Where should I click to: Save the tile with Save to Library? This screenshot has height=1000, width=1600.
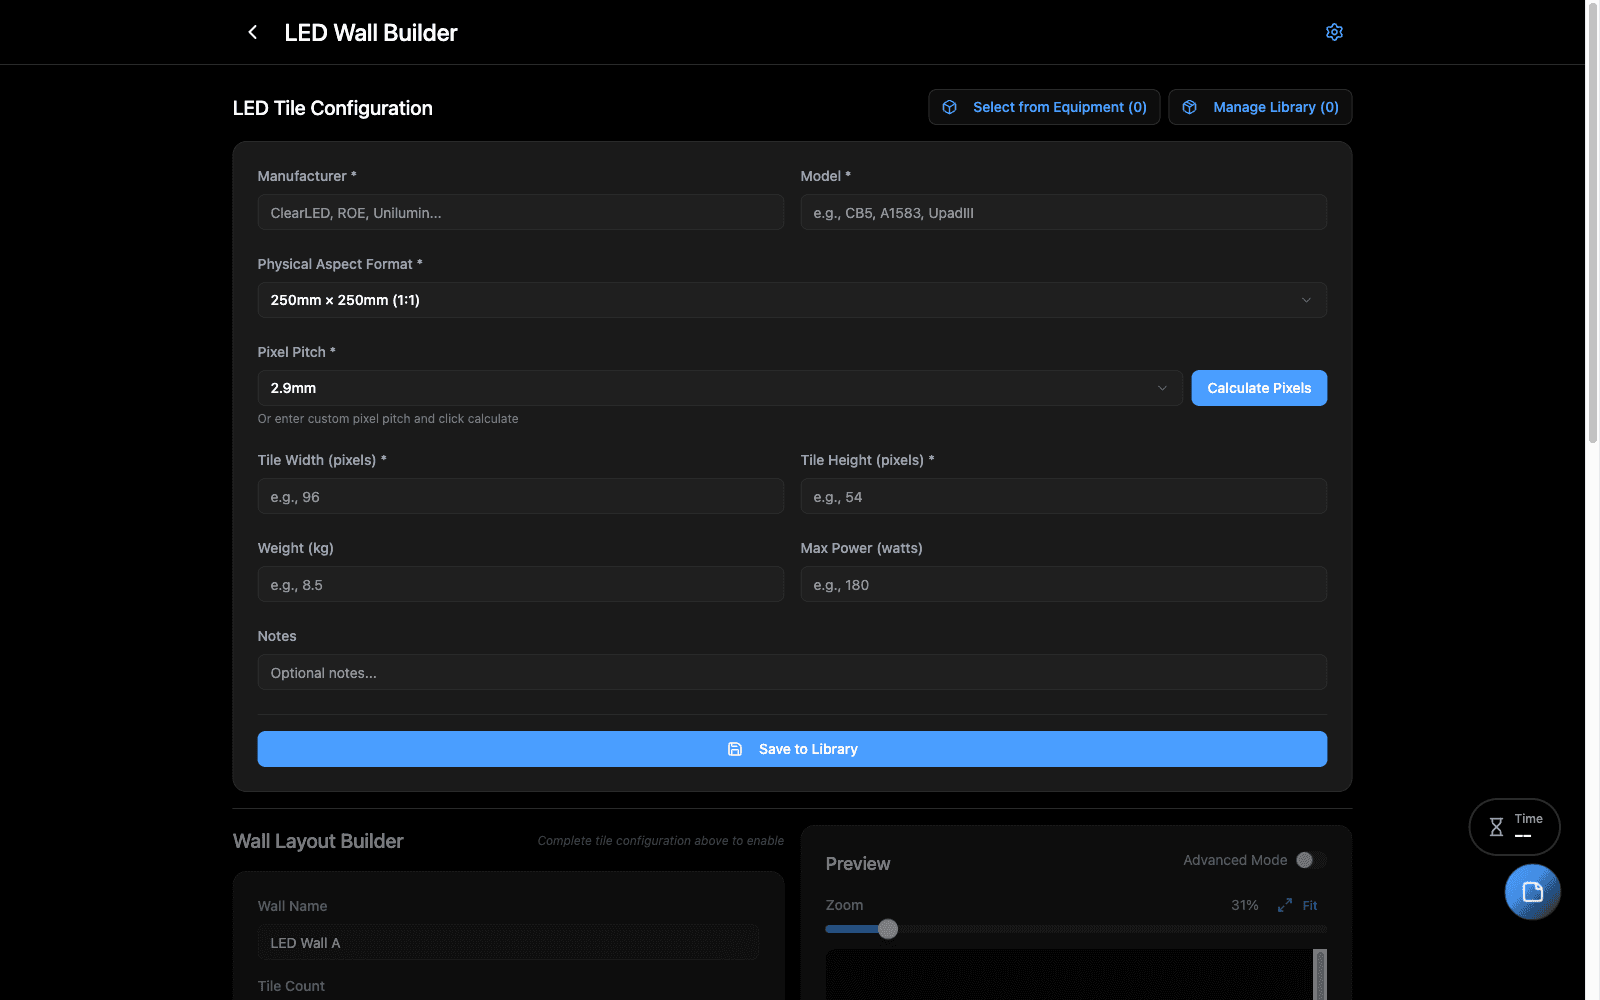tap(792, 749)
